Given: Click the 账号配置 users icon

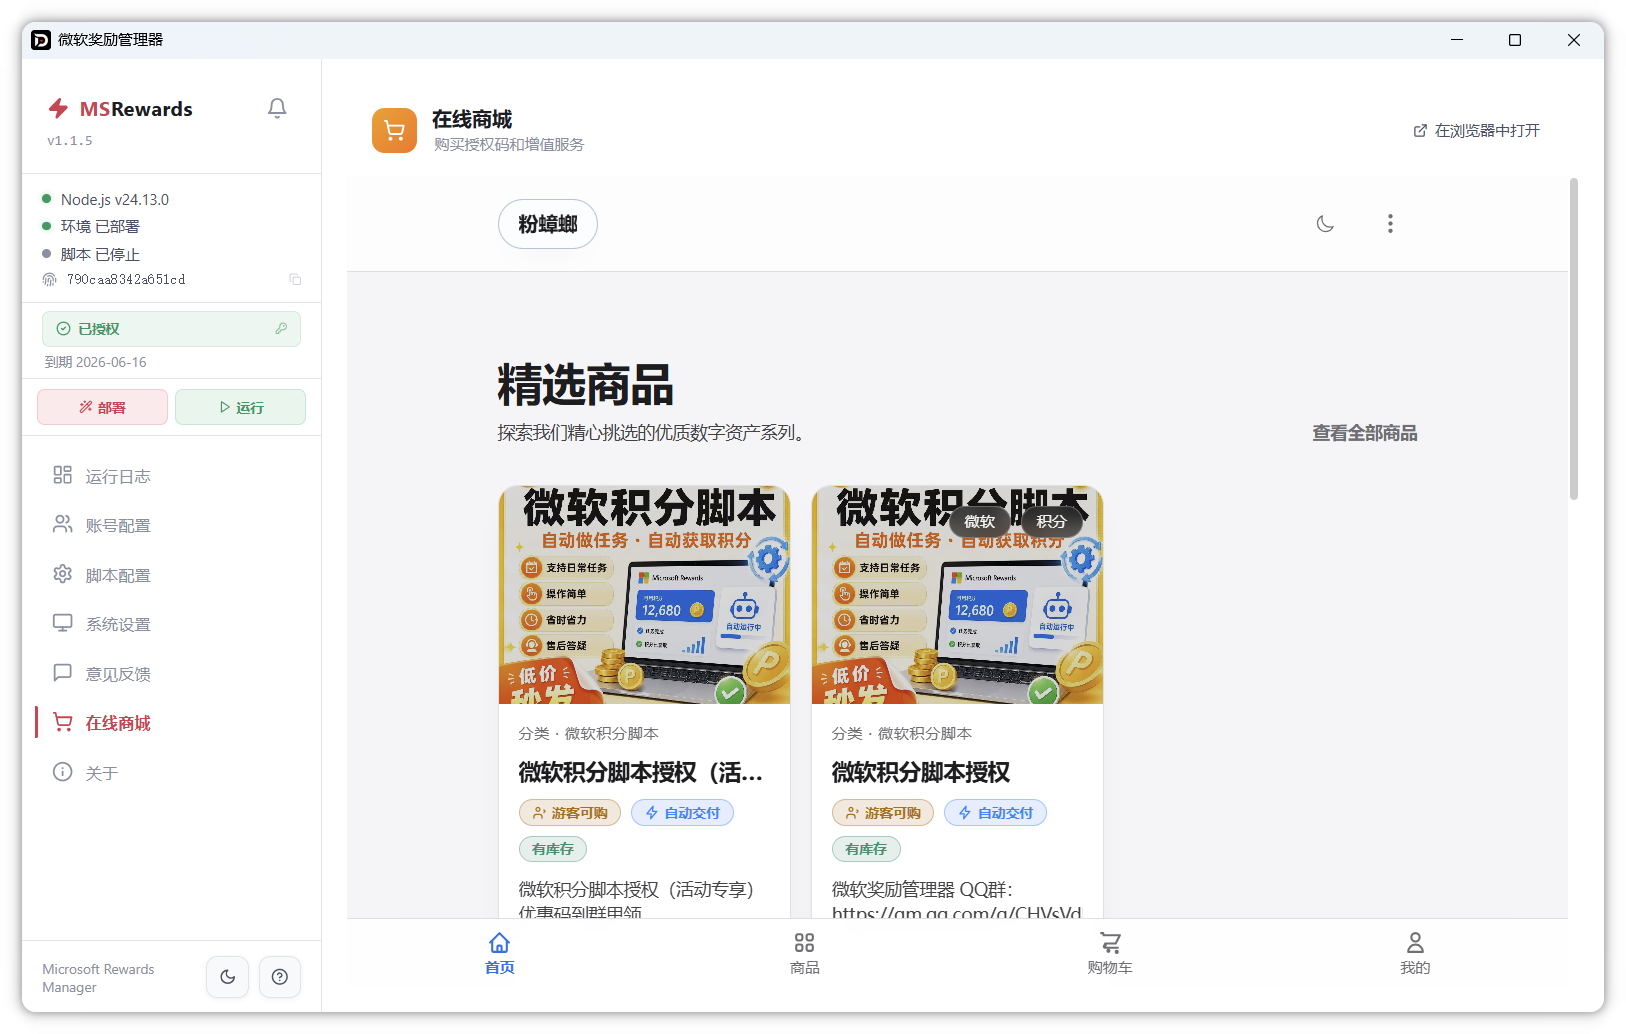Looking at the screenshot, I should (x=62, y=524).
